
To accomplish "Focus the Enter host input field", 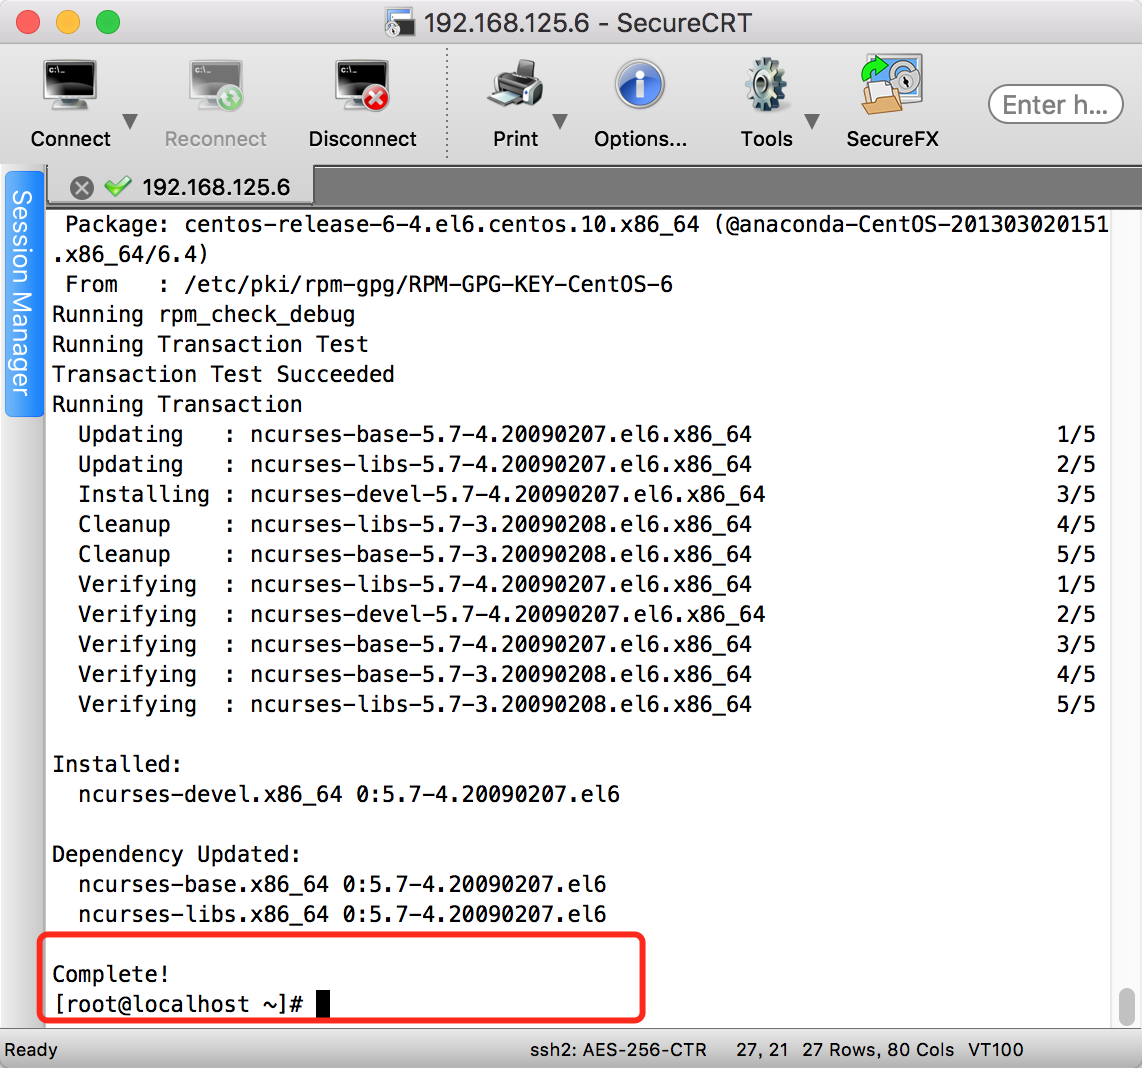I will pos(1055,105).
